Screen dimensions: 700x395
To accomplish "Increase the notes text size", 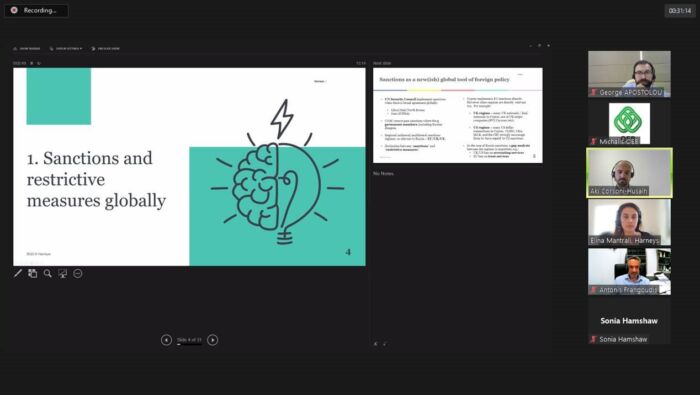I will tap(376, 344).
